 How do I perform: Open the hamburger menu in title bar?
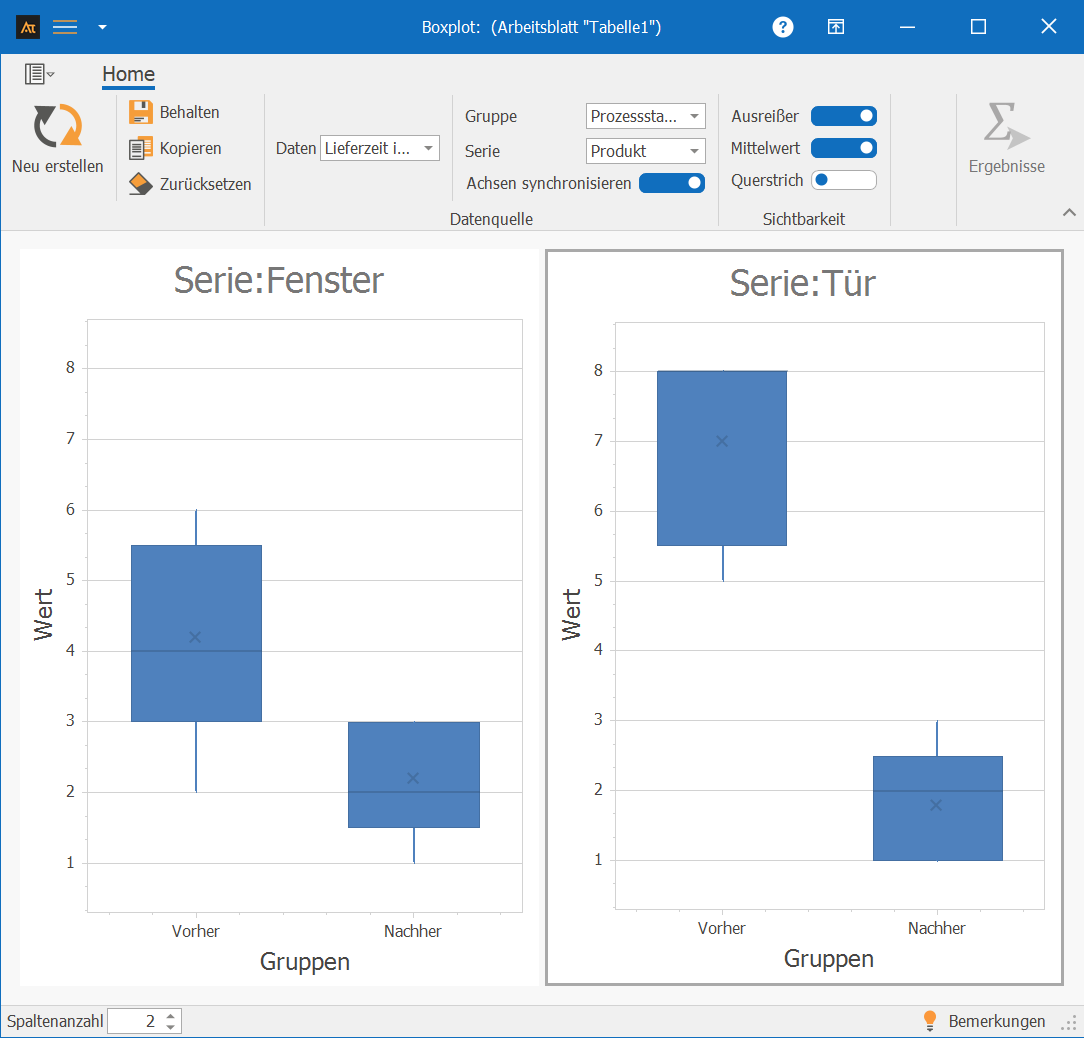(65, 27)
